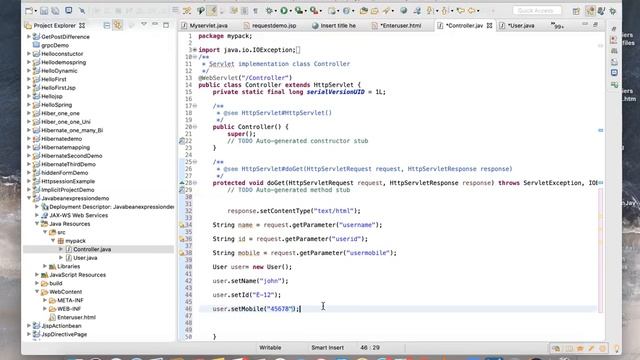
Task: Click the Previous Annotation arrow icon
Action: click(445, 11)
